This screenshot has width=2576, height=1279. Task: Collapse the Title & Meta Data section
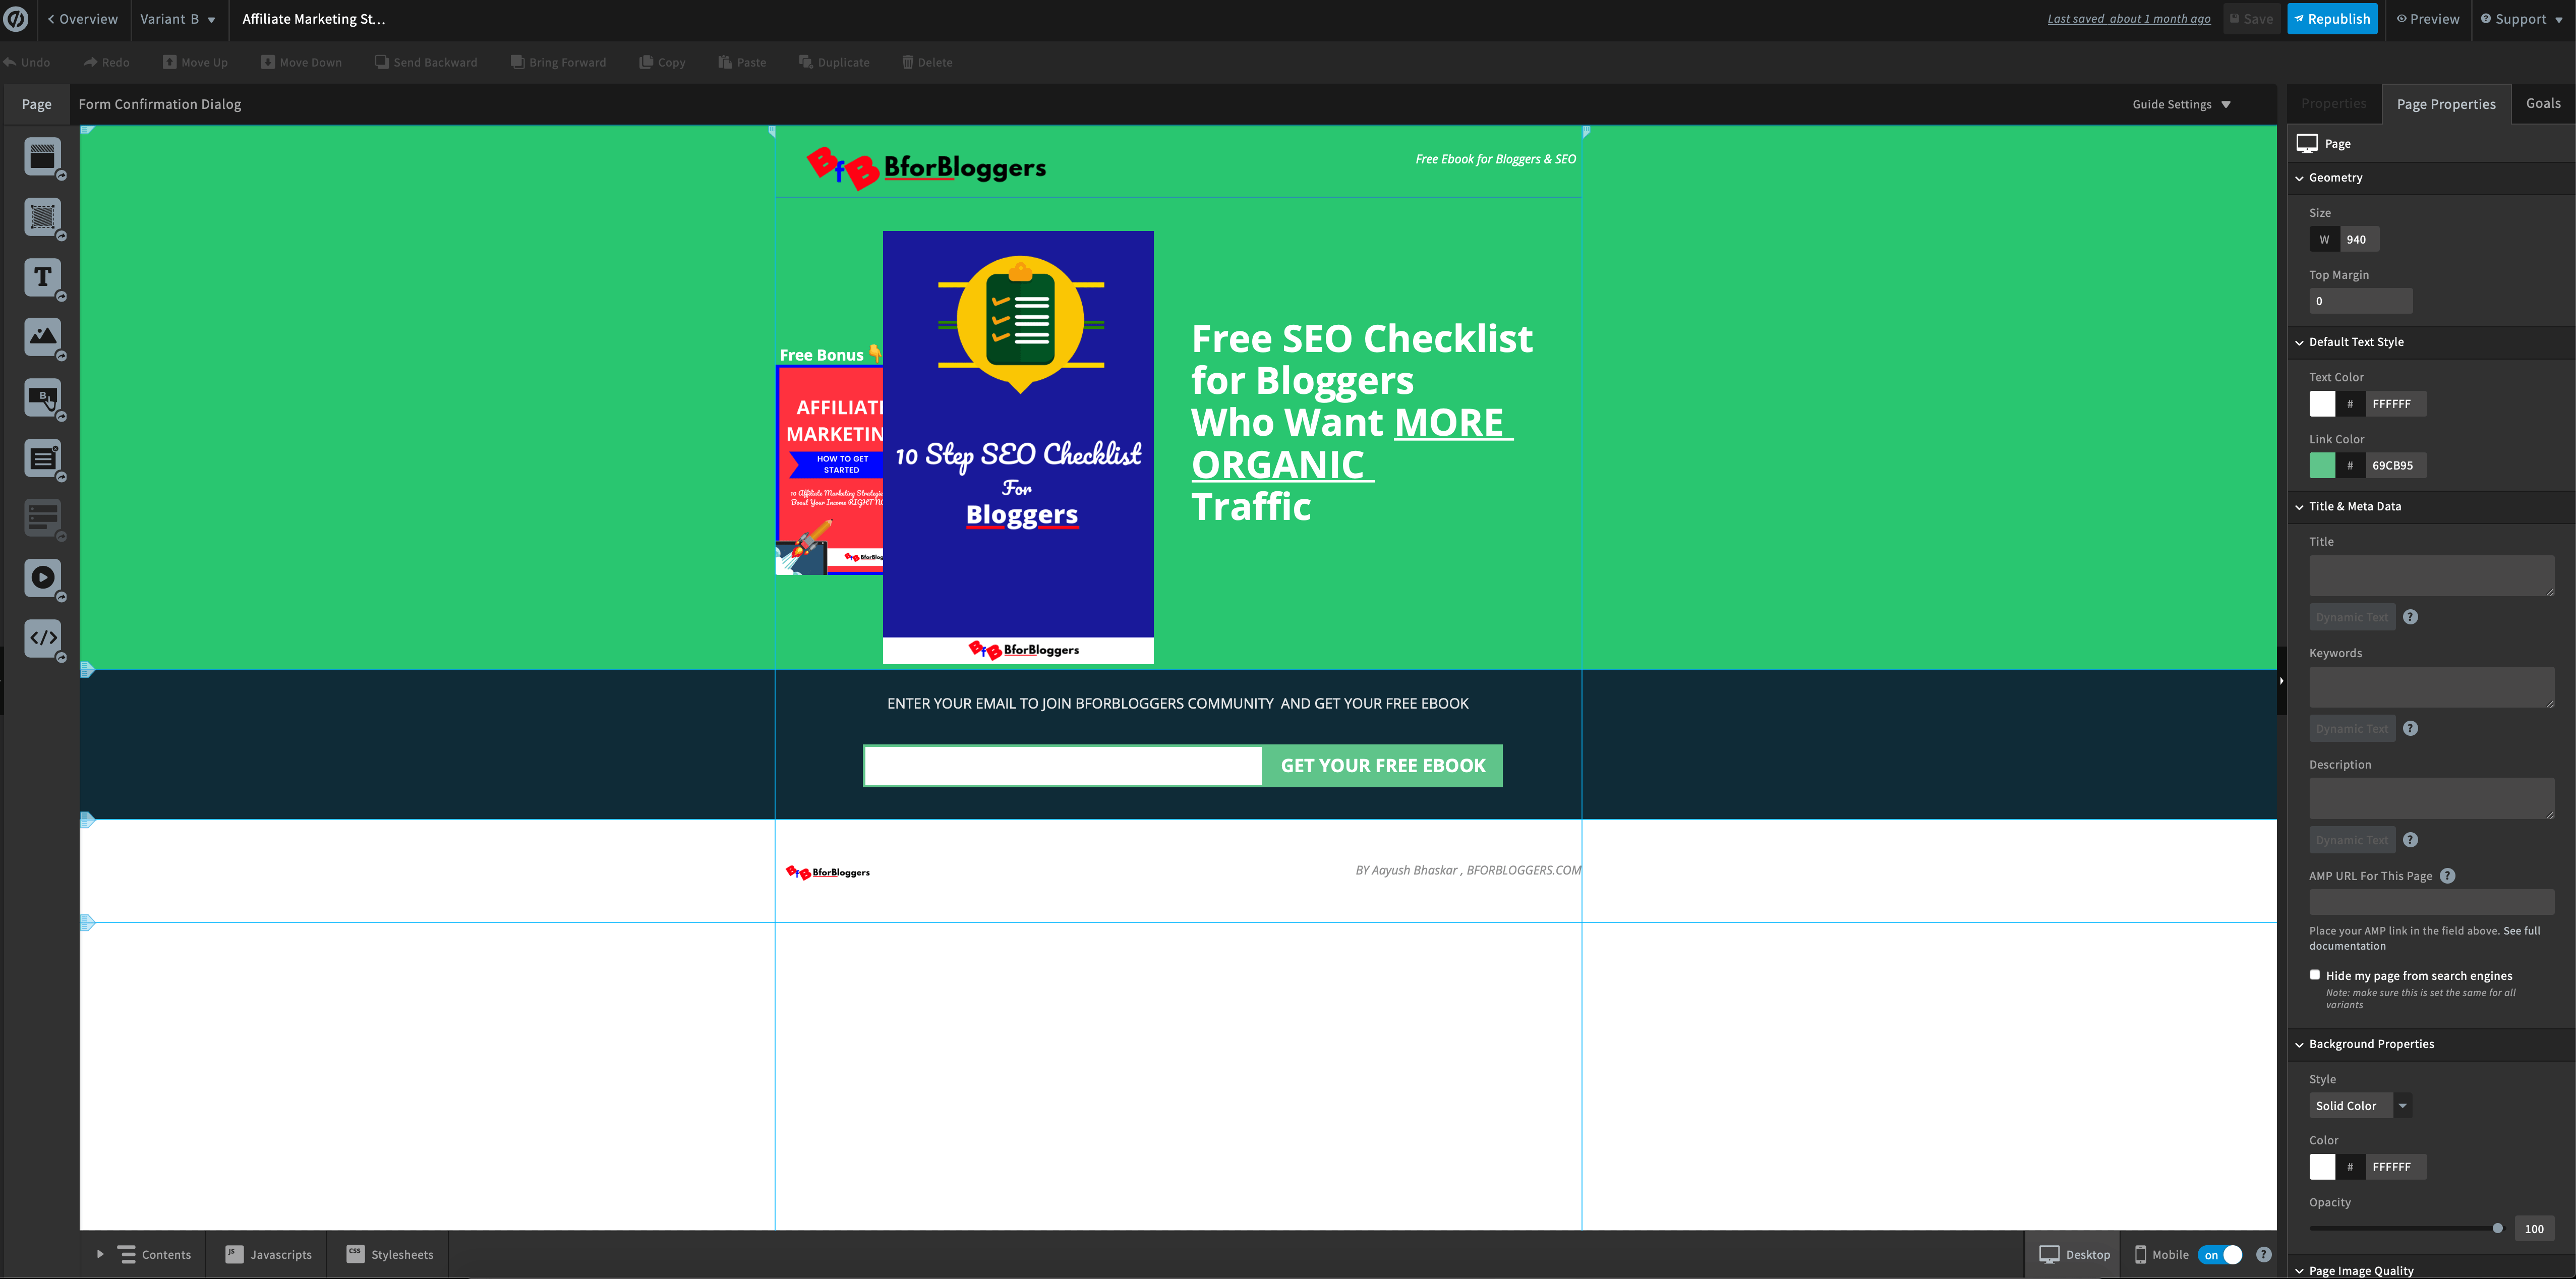(x=2300, y=507)
